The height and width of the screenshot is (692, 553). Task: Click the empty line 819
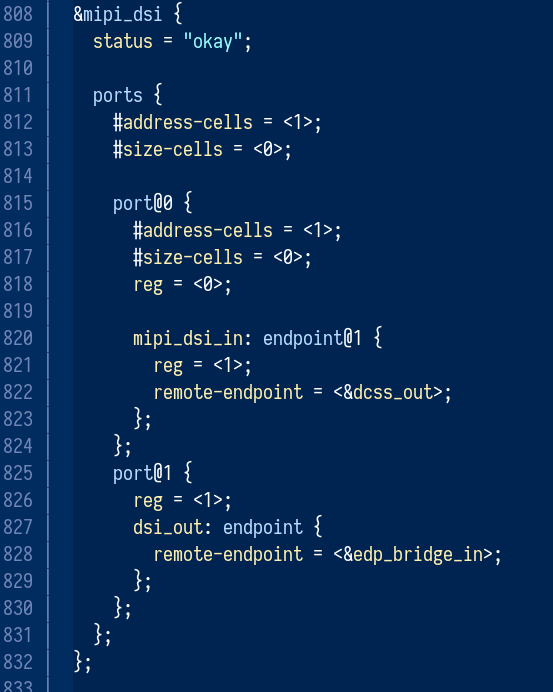tap(309, 312)
